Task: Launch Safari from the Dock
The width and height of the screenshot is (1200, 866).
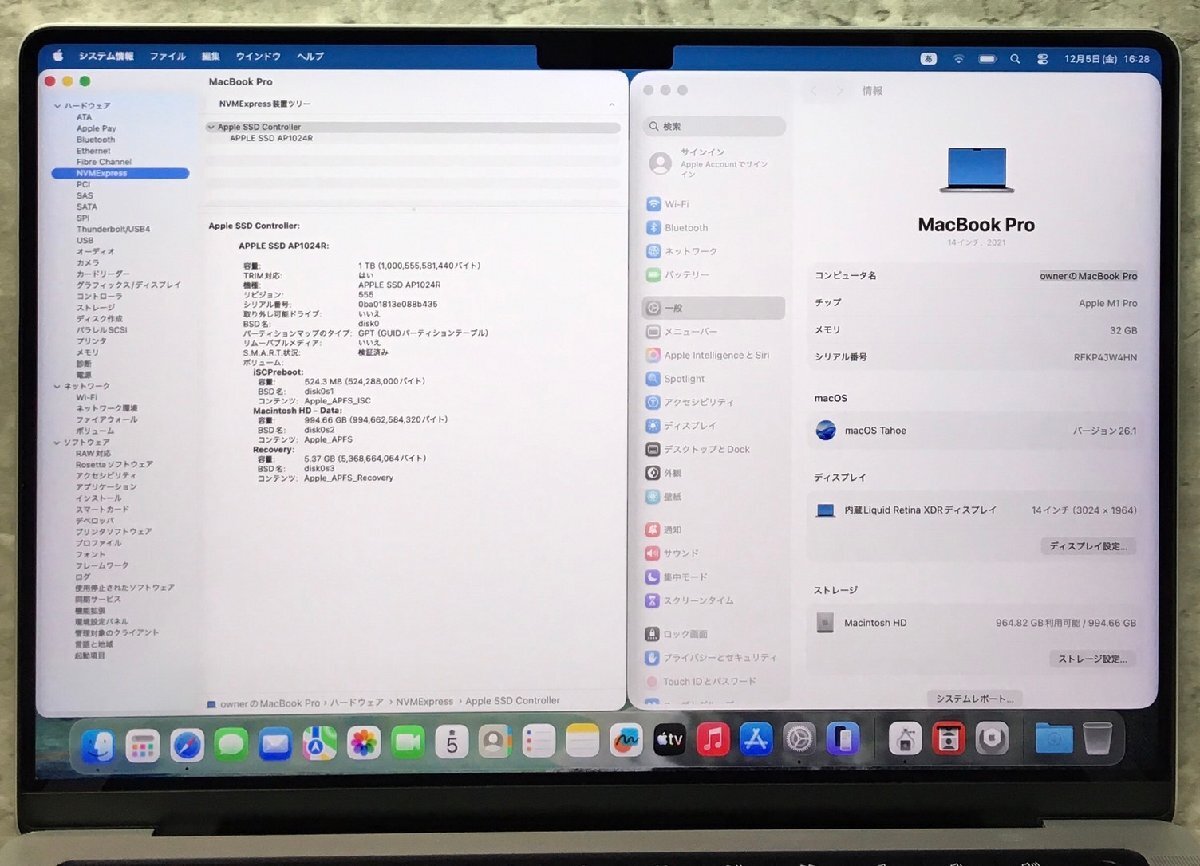Action: coord(187,743)
